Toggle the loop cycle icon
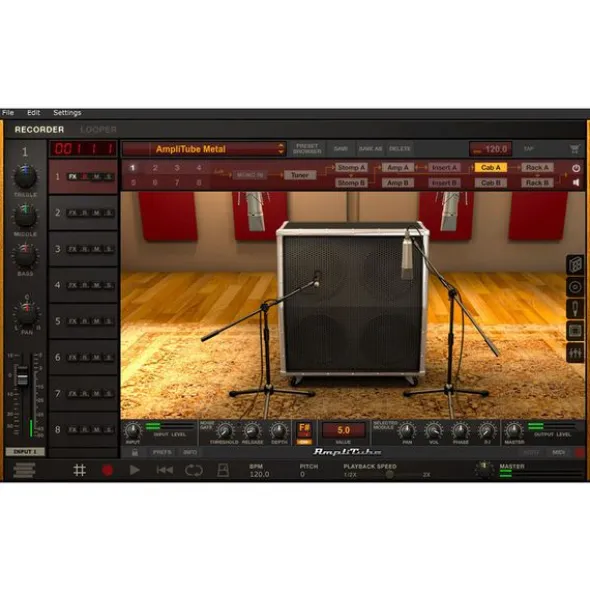The width and height of the screenshot is (590, 591). [x=194, y=470]
